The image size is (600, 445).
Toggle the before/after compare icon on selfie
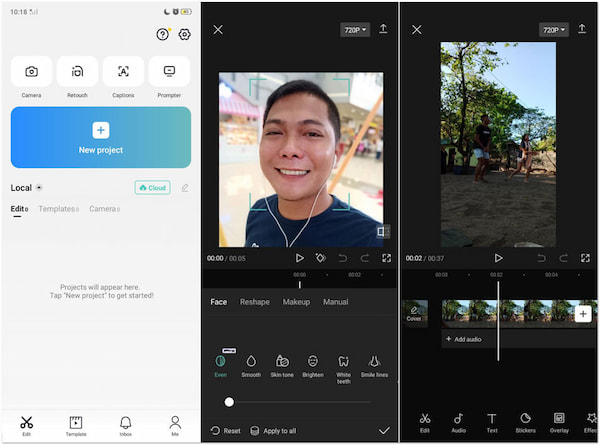pos(383,232)
